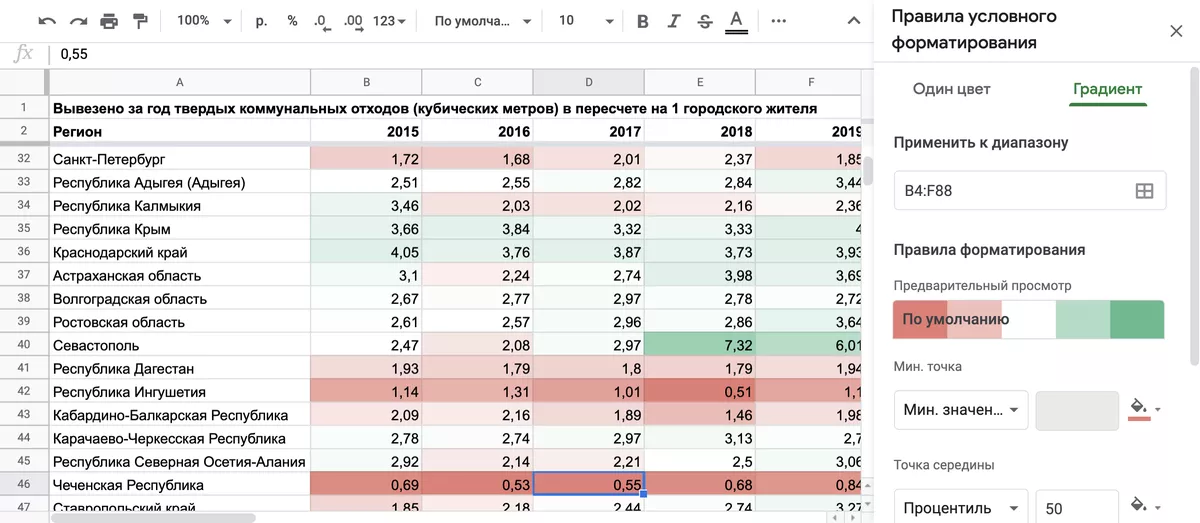Click the cell Республика Крым
1200x523 pixels.
(179, 229)
